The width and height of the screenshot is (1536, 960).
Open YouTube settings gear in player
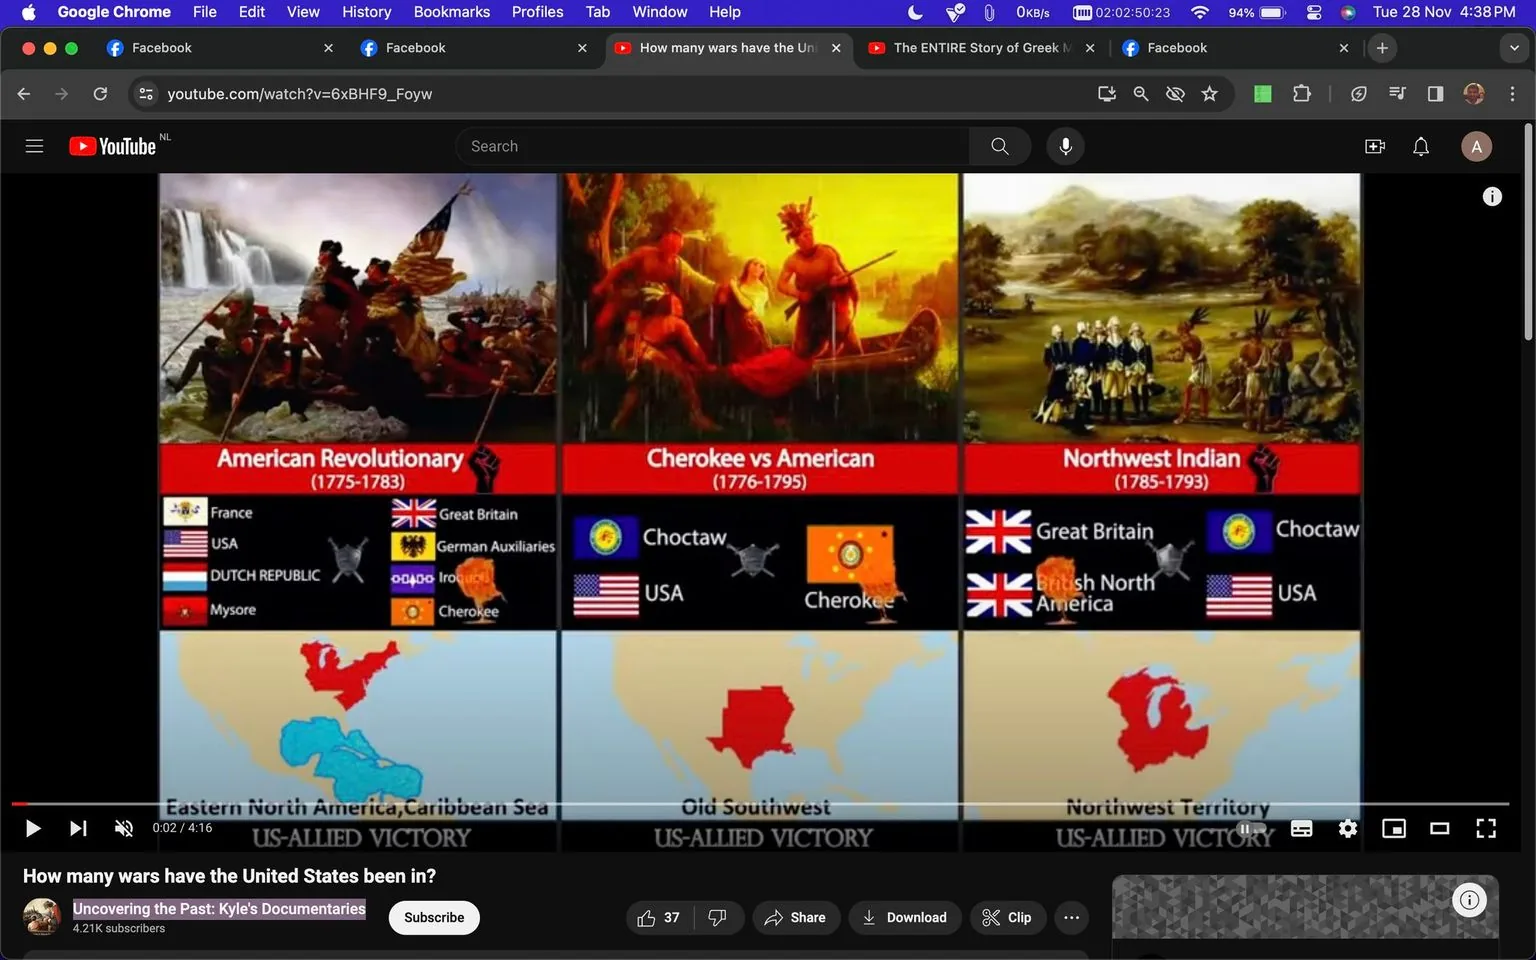pos(1347,828)
